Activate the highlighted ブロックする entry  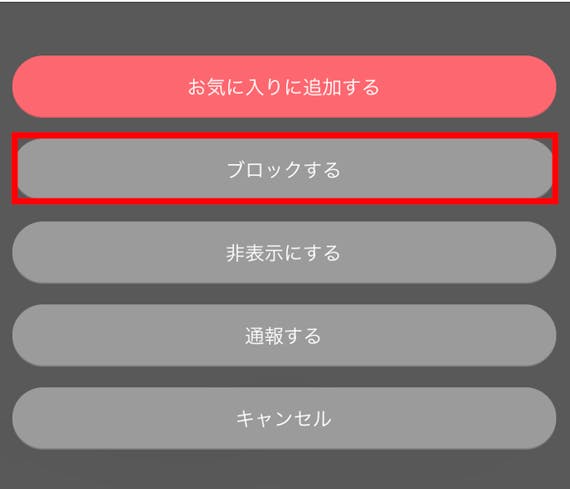[x=285, y=168]
